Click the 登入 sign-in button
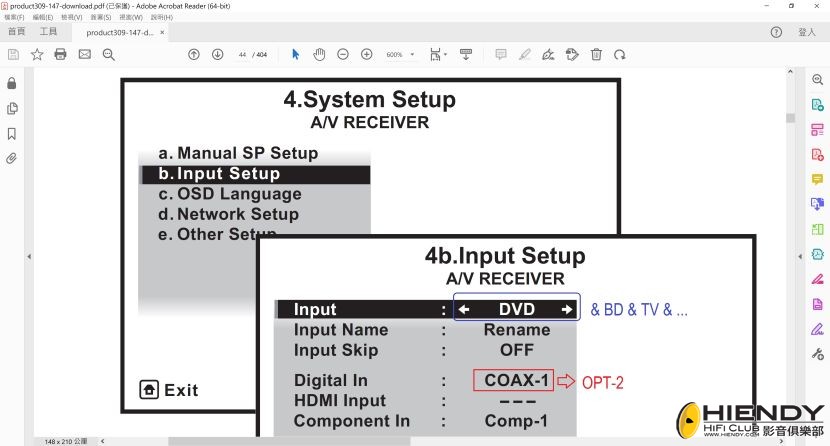 (x=807, y=32)
